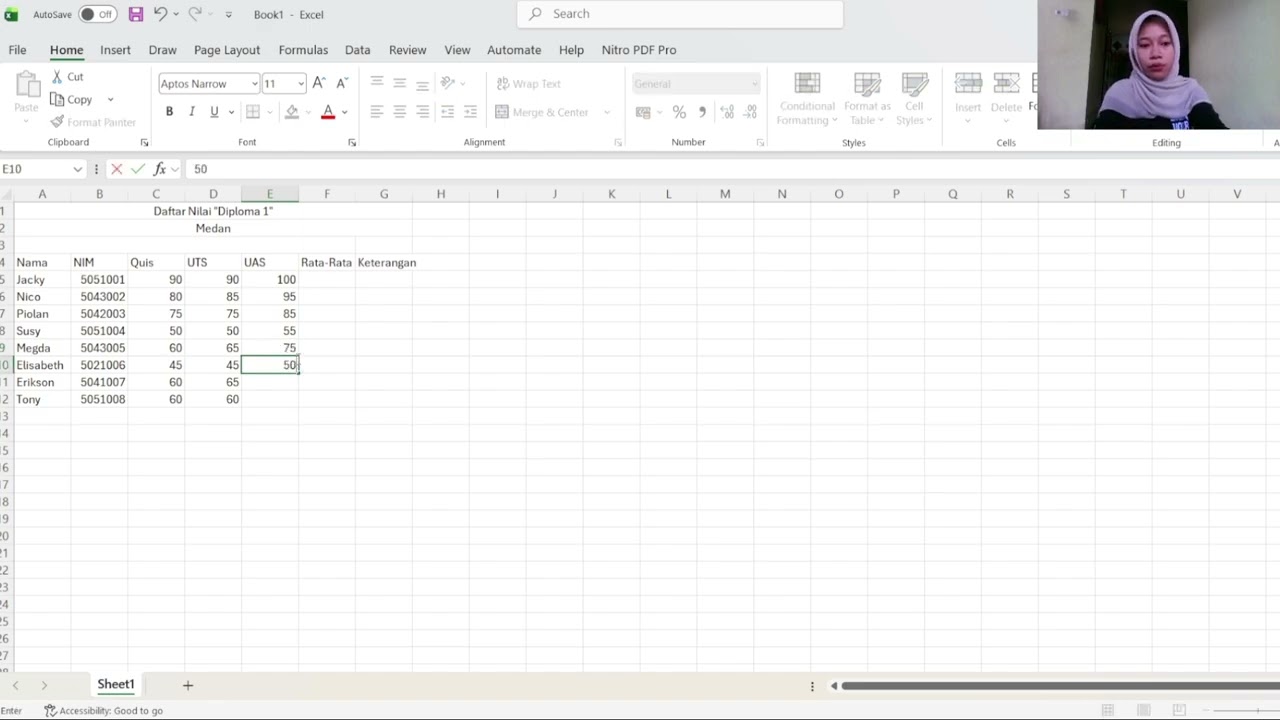Click Insert cells button
The height and width of the screenshot is (720, 1280).
(x=968, y=99)
